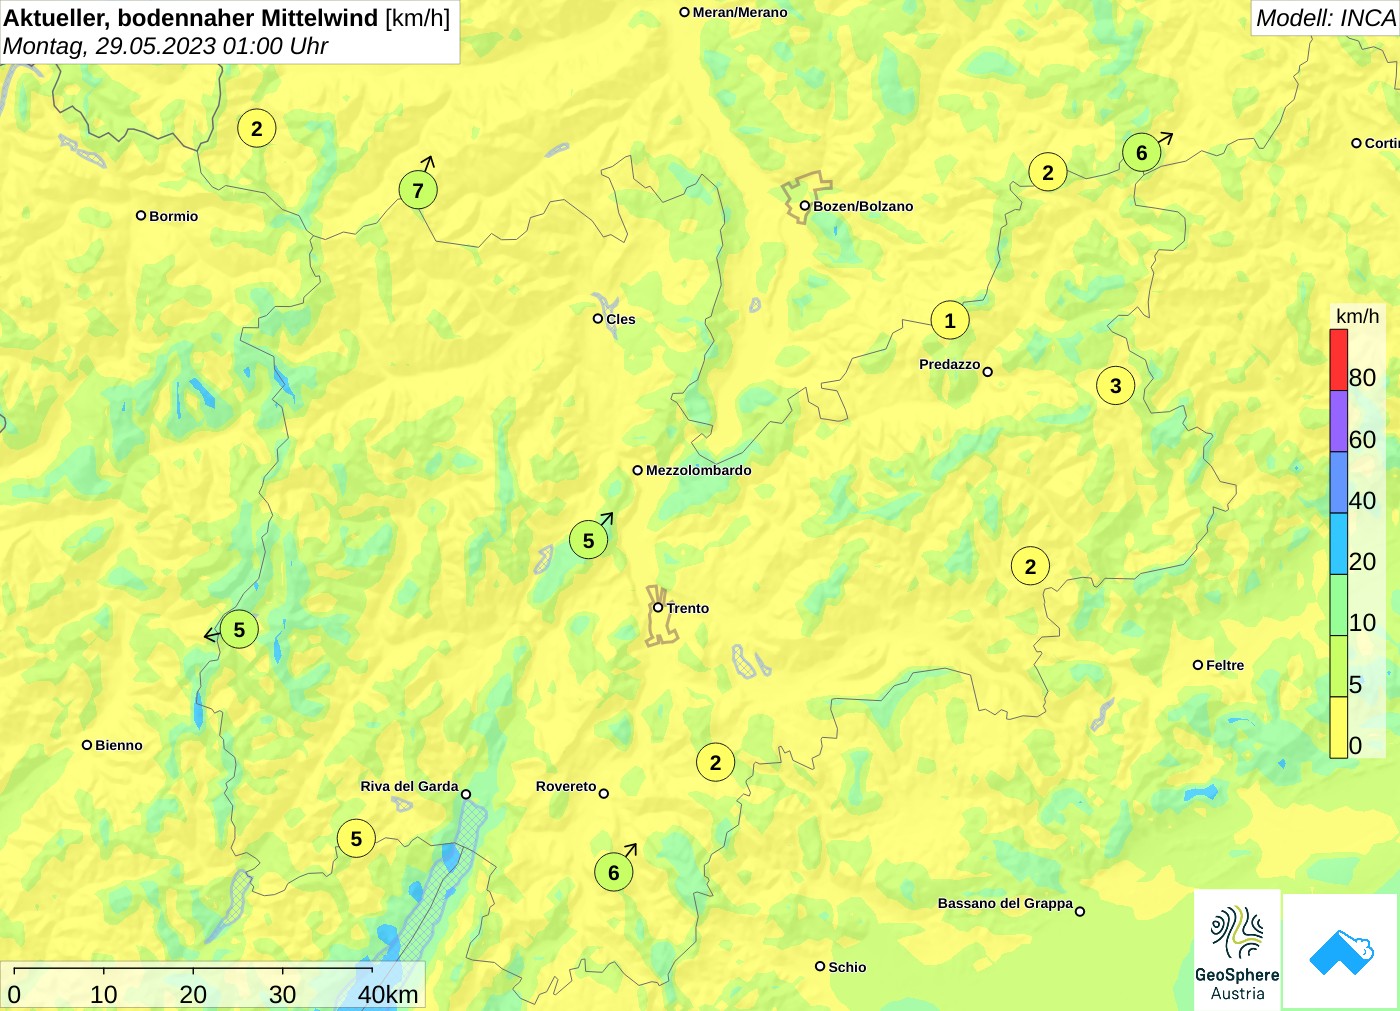Click the Bassano del Grappa city label

tap(1005, 903)
